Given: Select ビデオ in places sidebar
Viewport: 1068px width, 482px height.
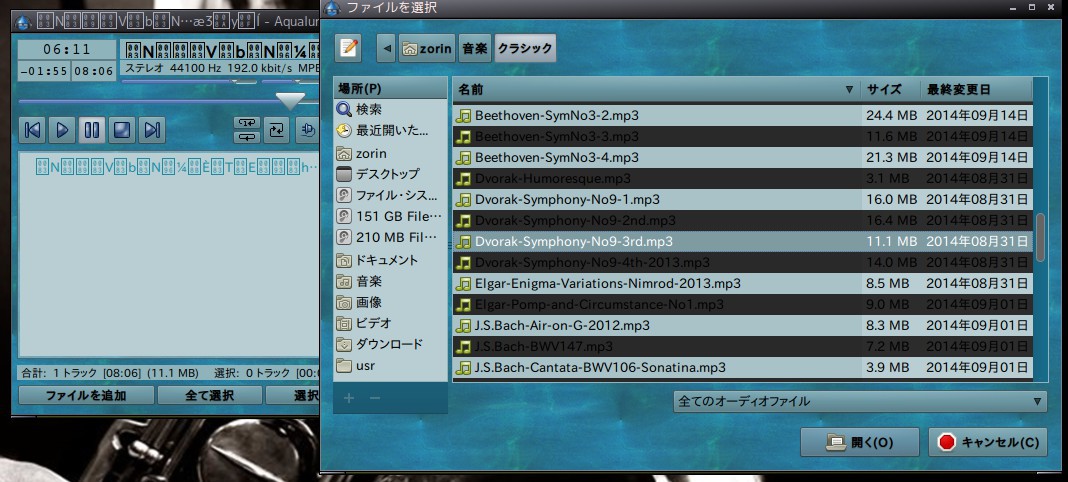Looking at the screenshot, I should tap(390, 323).
